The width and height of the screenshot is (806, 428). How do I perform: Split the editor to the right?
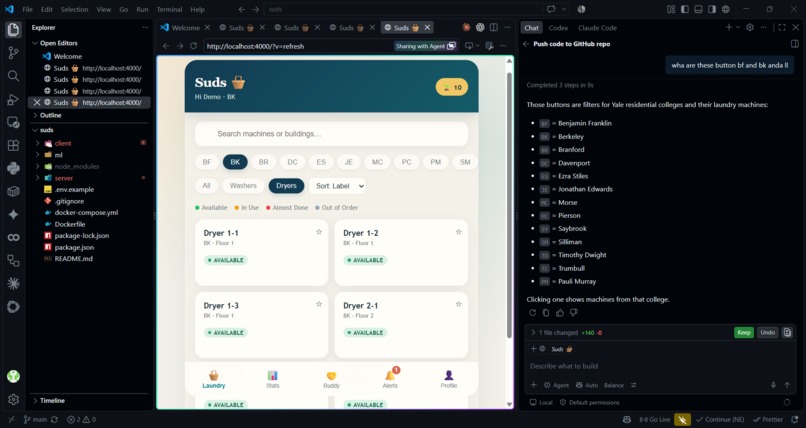pyautogui.click(x=493, y=27)
